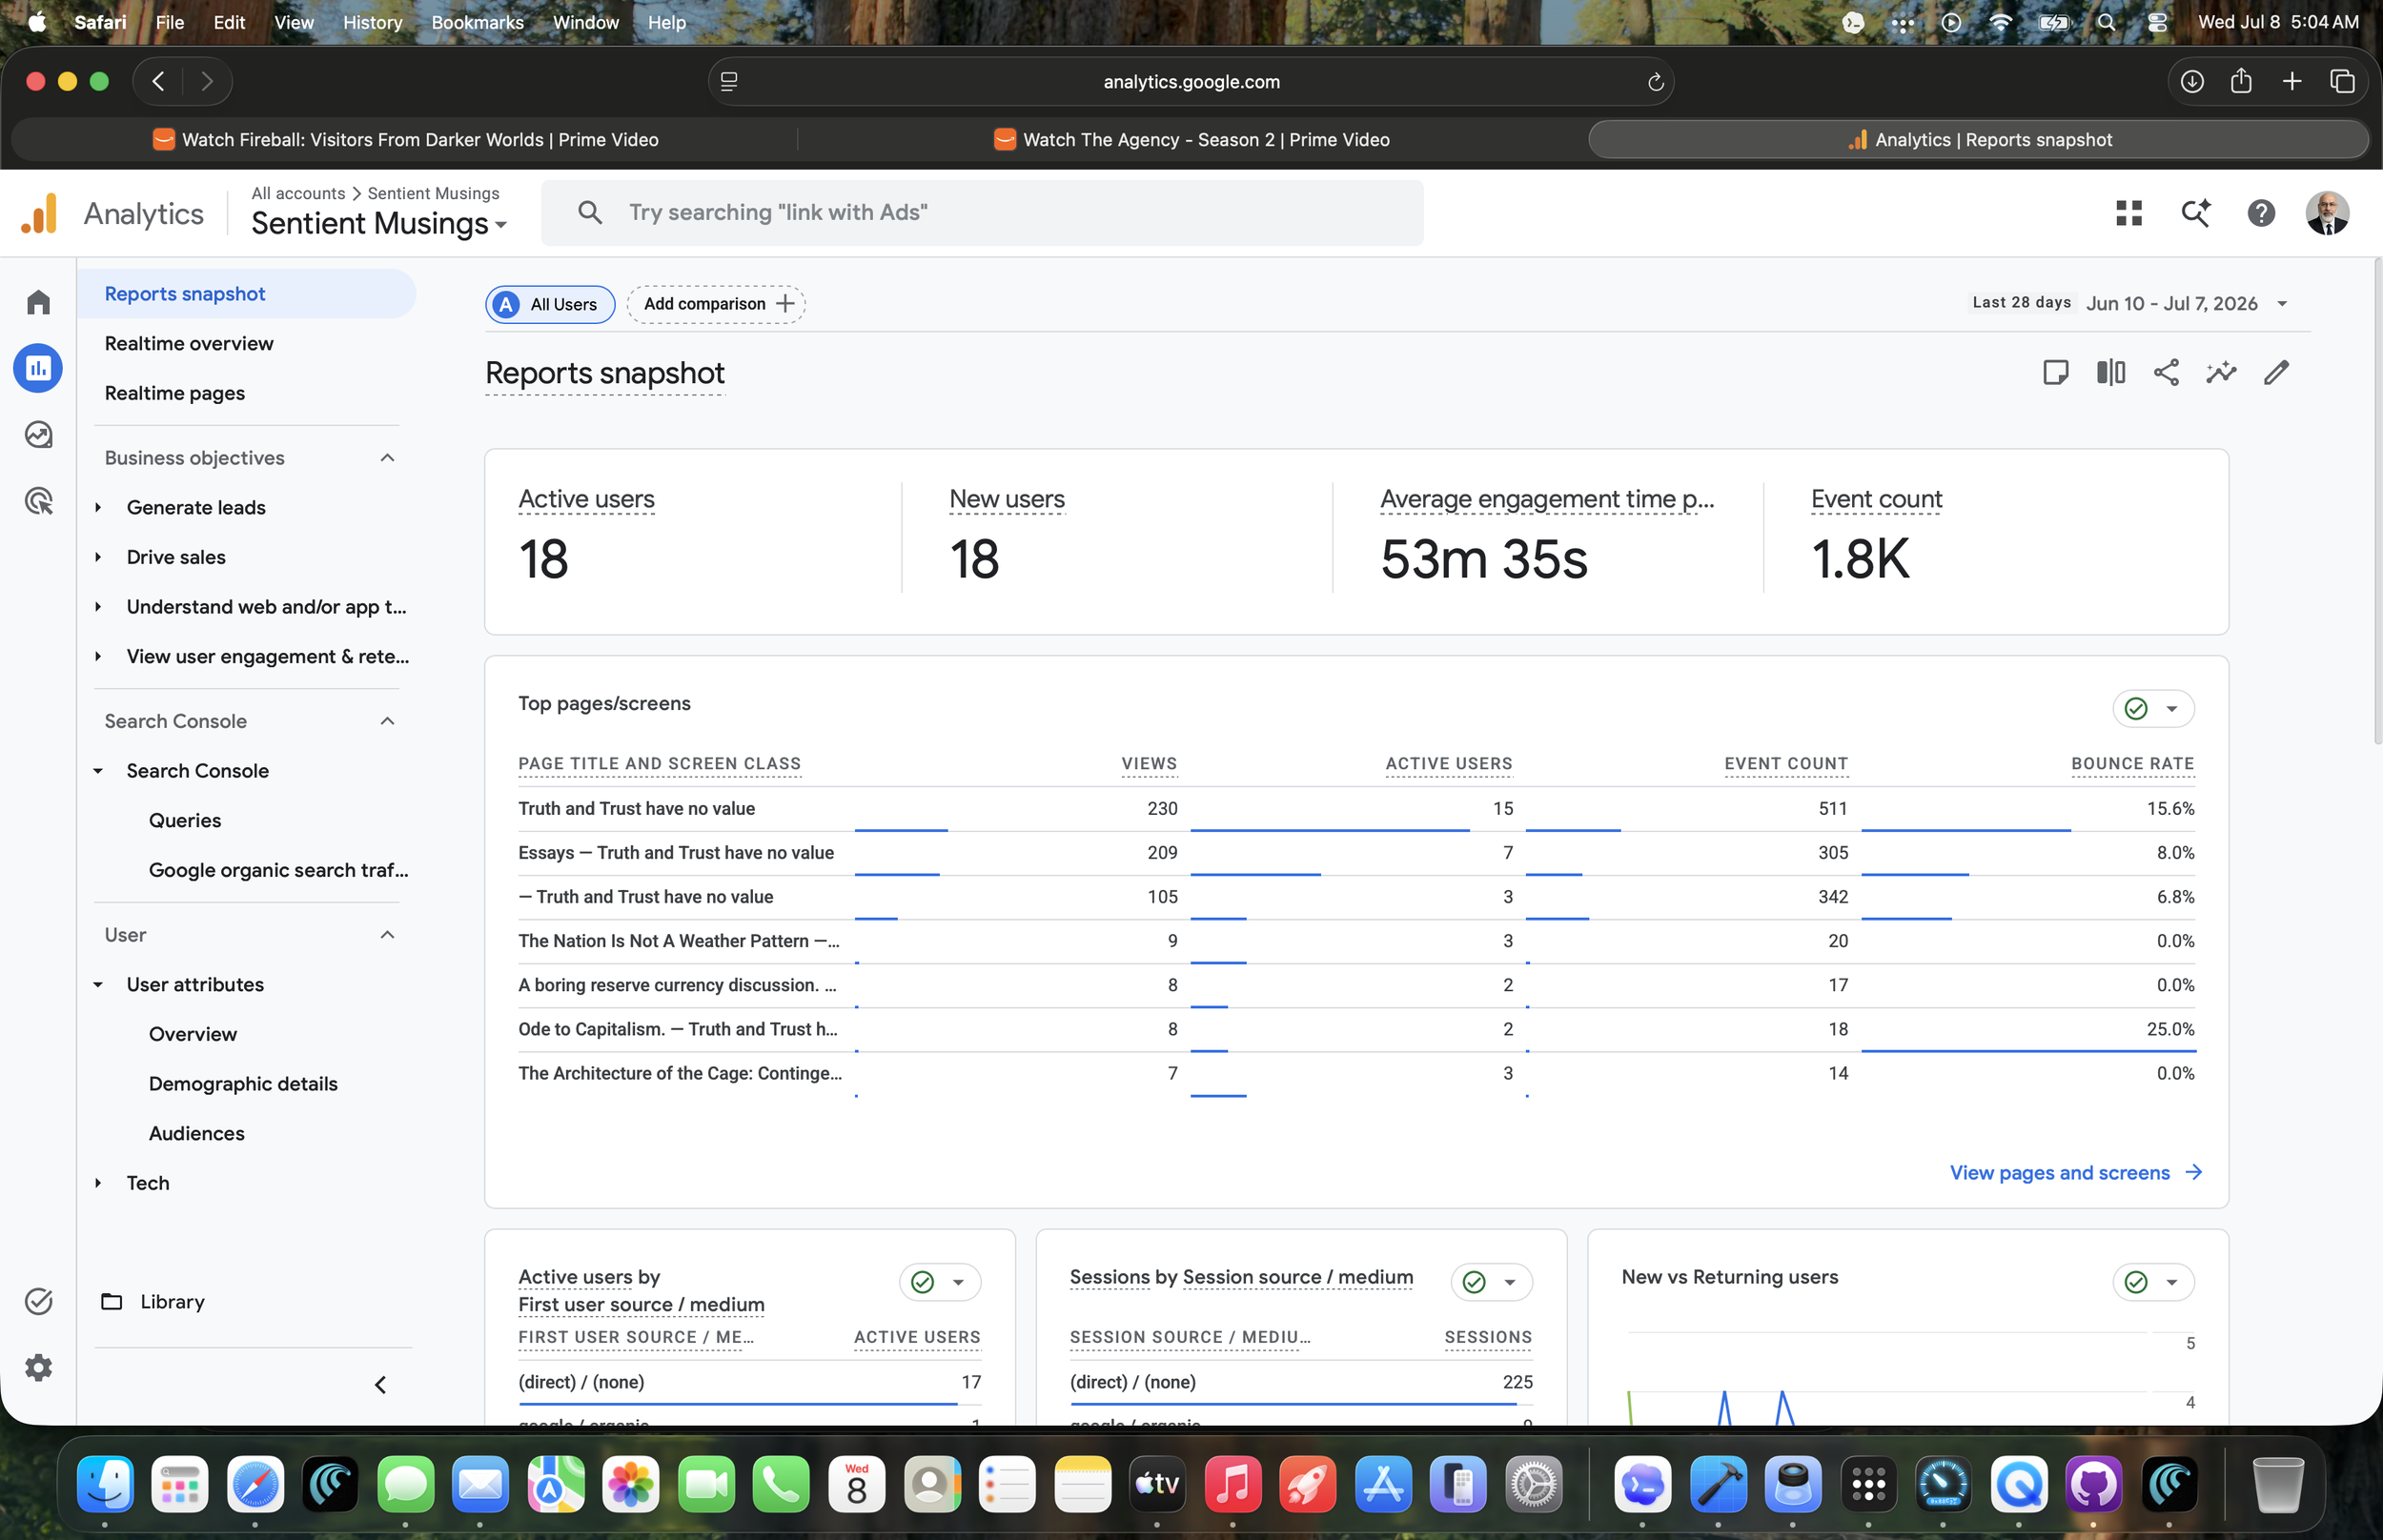This screenshot has width=2383, height=1540.
Task: Click the pencil edit report icon
Action: pyautogui.click(x=2276, y=373)
